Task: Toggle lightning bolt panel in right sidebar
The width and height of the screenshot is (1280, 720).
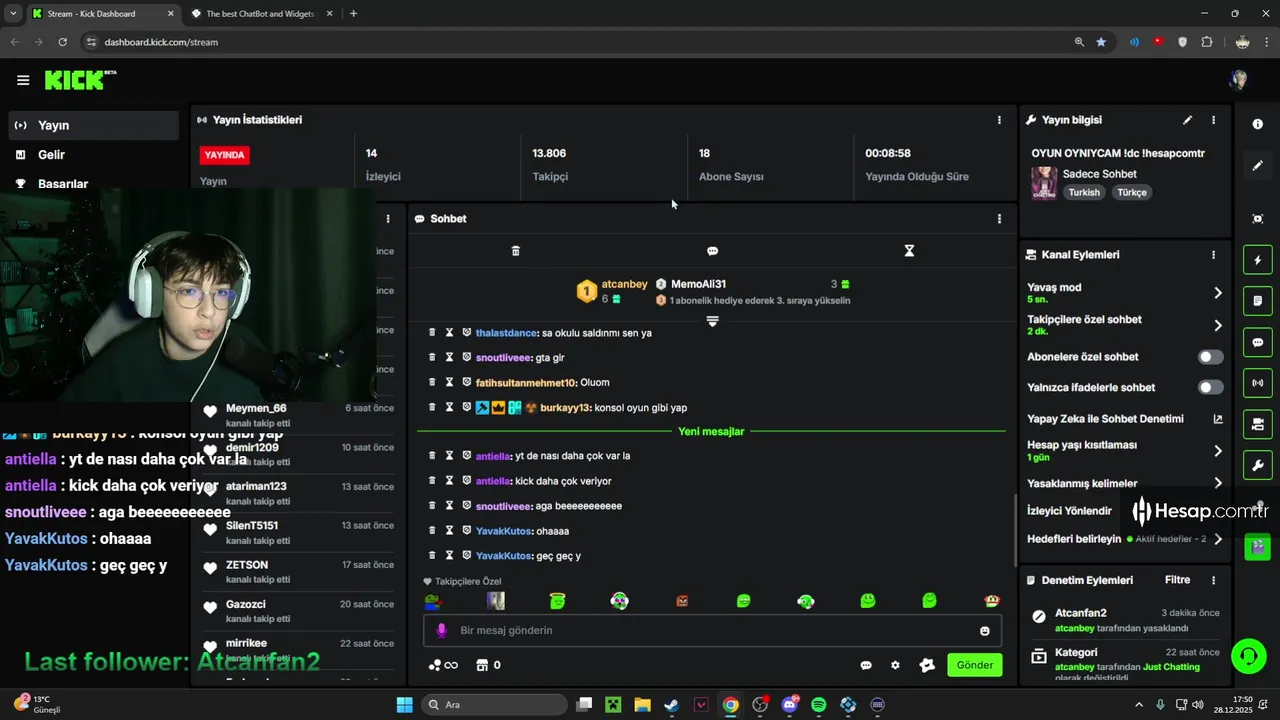Action: 1257,260
